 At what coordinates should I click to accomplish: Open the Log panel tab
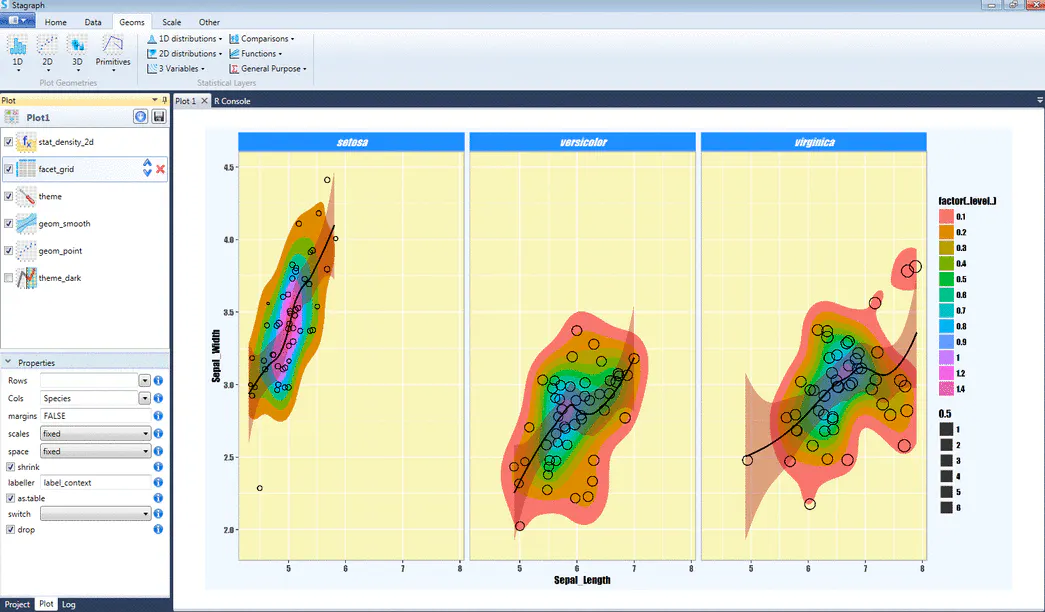(x=69, y=604)
